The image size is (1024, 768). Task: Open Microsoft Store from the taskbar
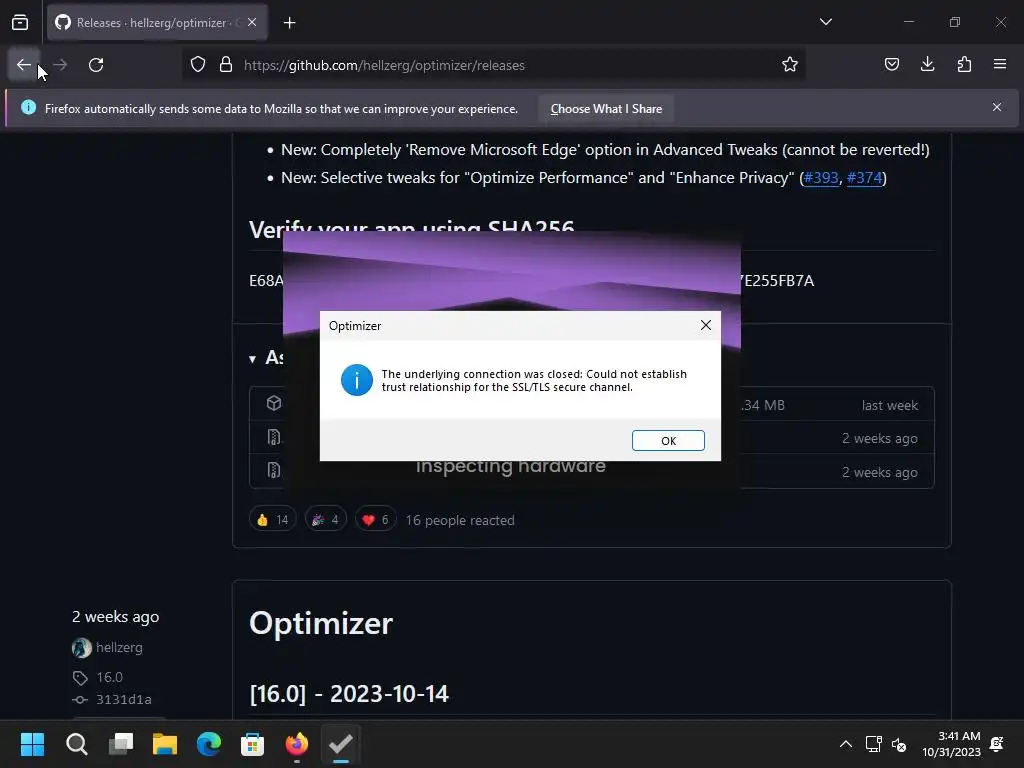pyautogui.click(x=253, y=744)
